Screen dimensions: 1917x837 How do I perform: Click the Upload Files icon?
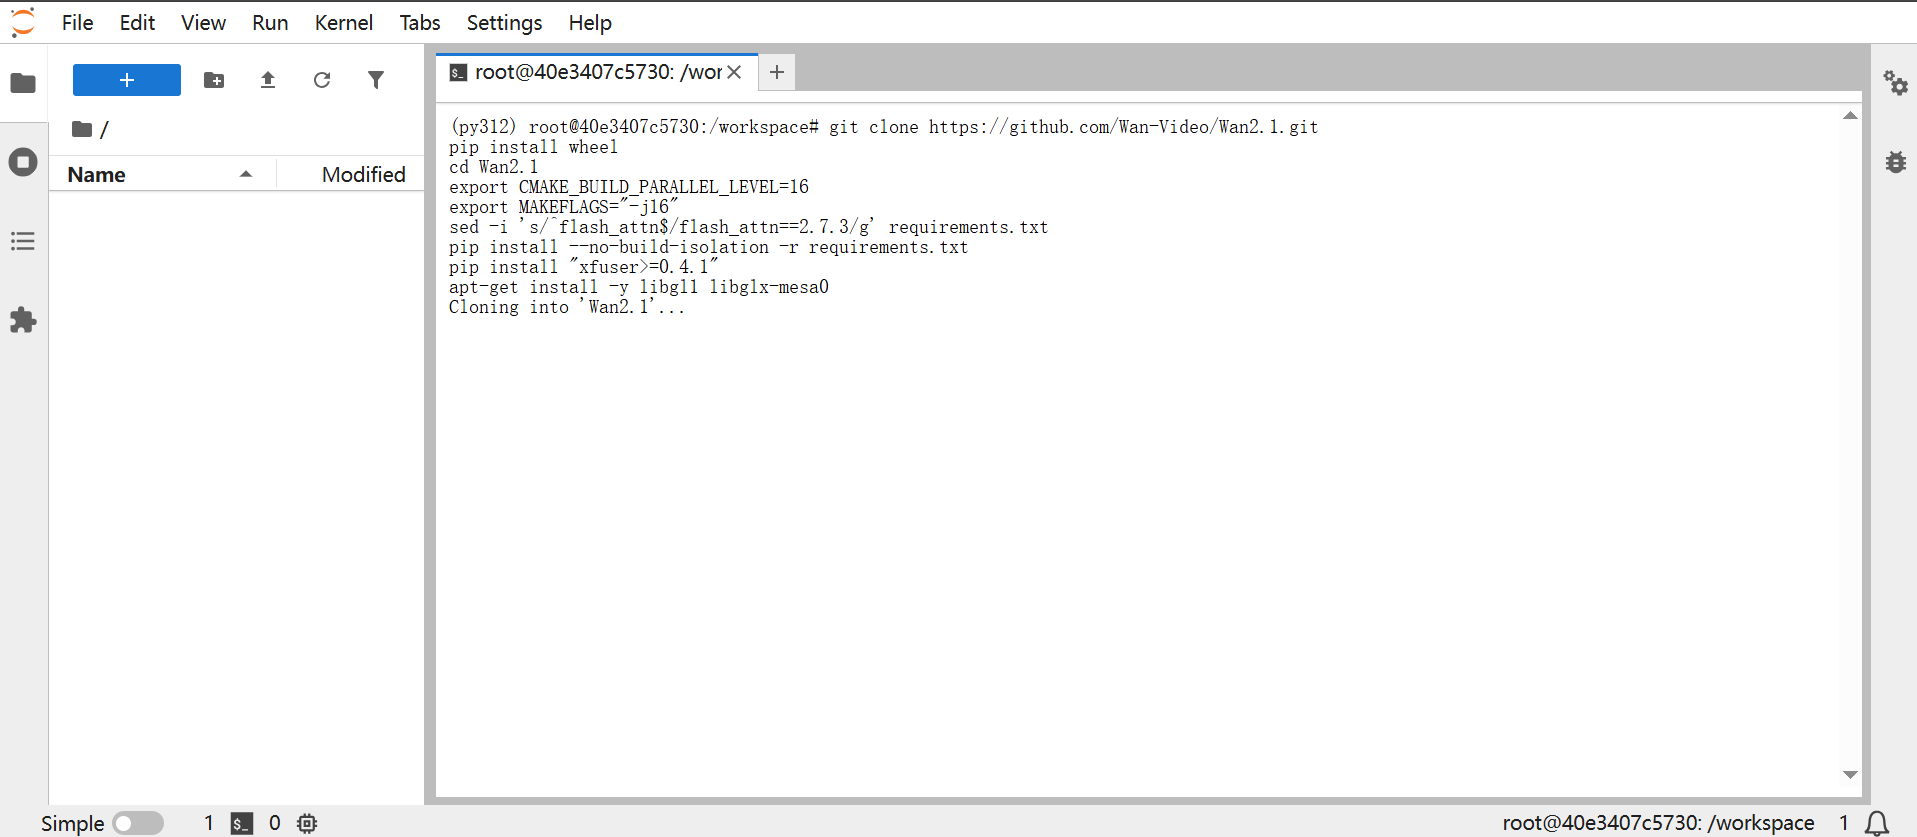tap(268, 80)
